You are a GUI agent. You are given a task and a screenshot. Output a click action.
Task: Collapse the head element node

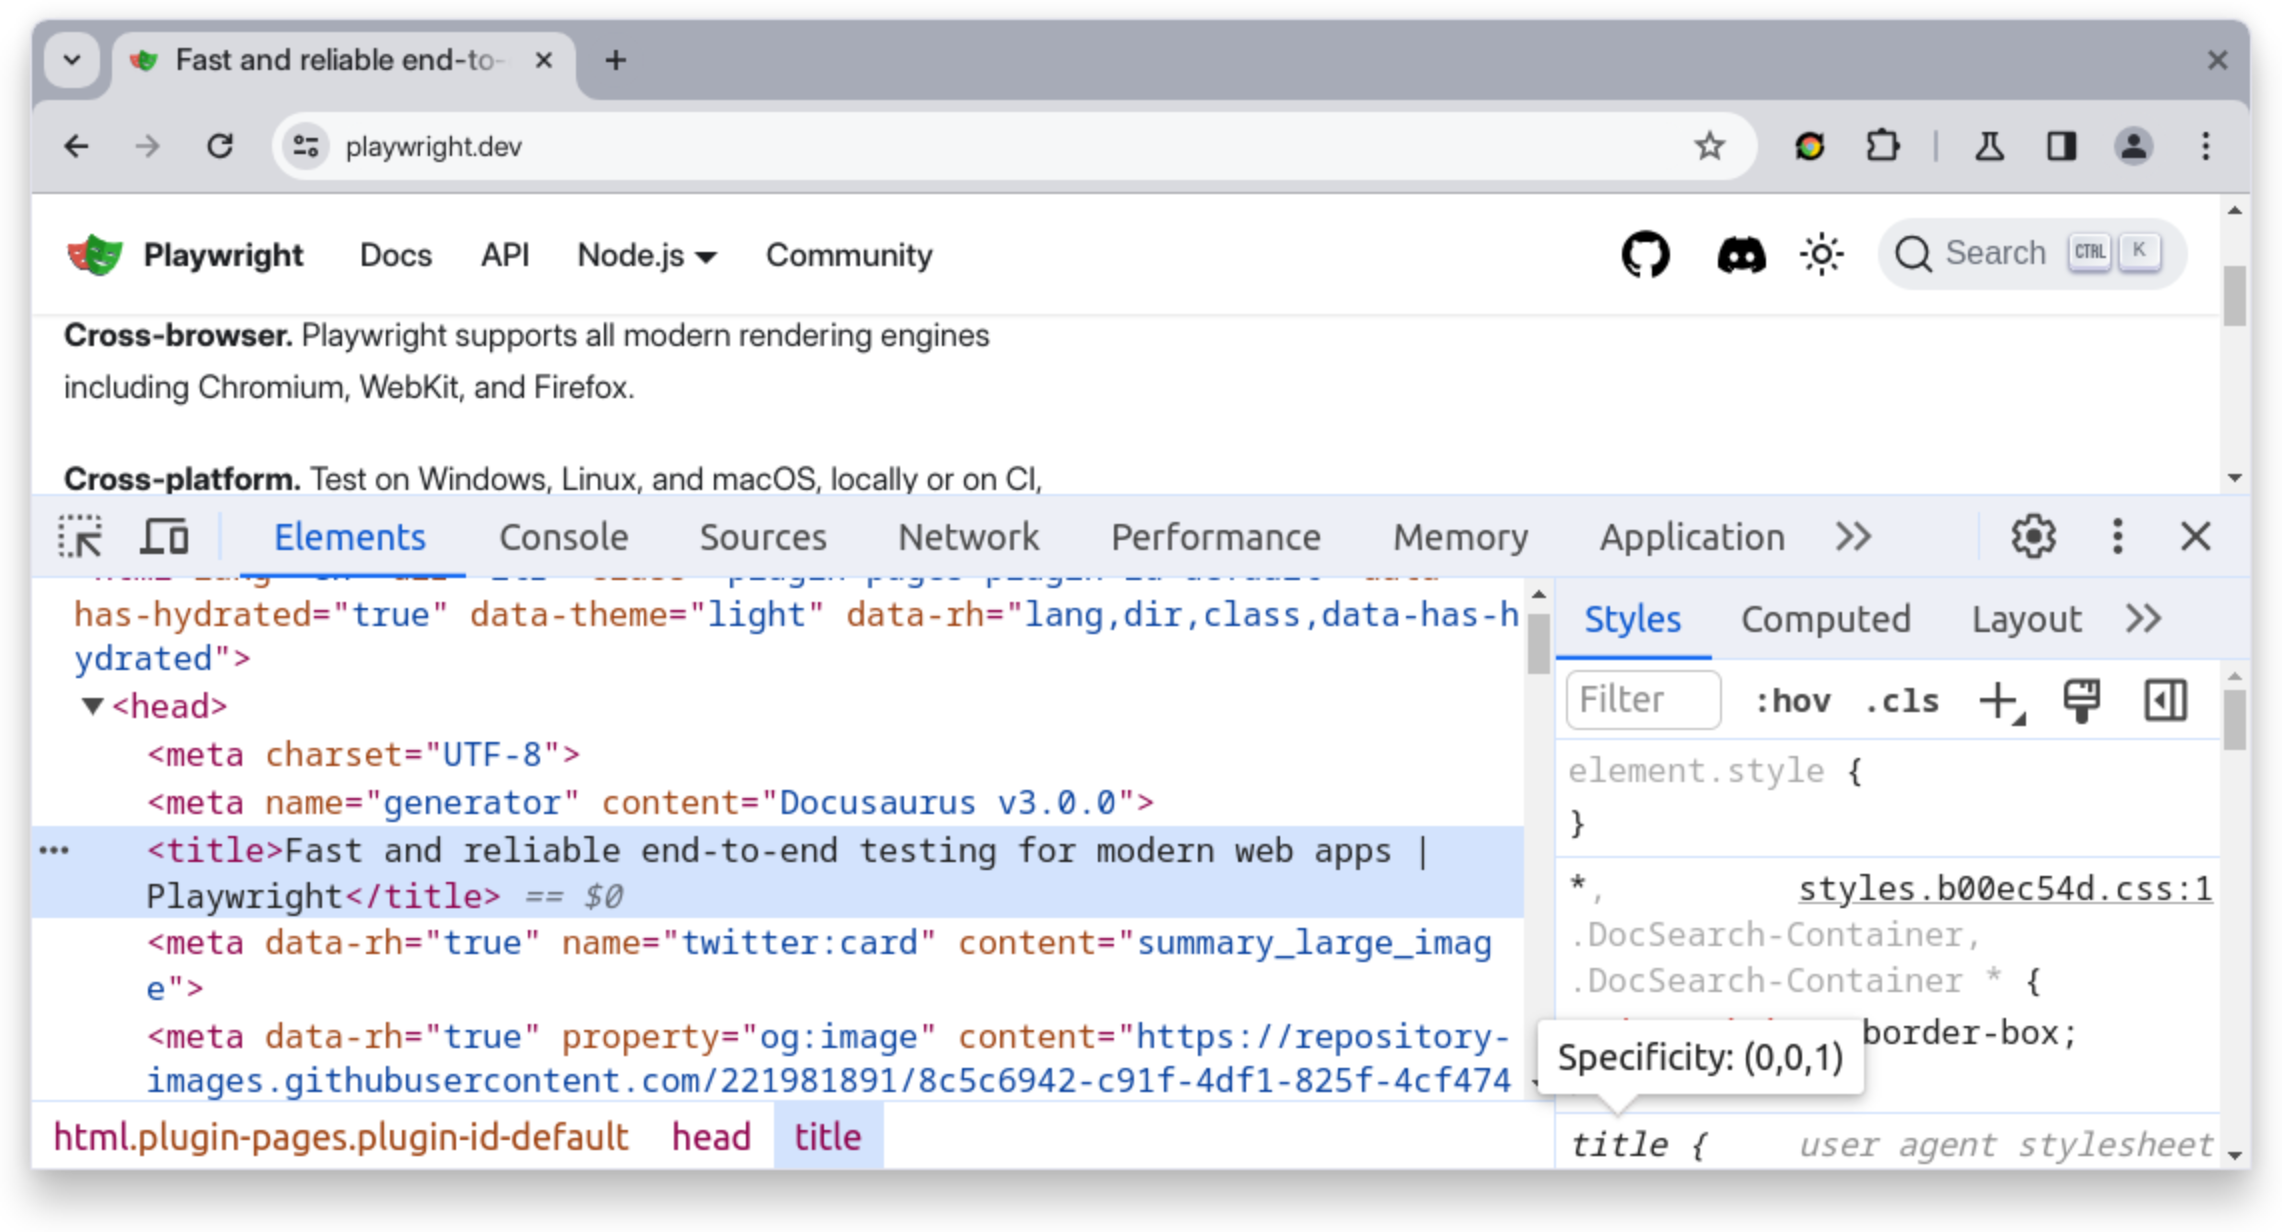click(92, 706)
